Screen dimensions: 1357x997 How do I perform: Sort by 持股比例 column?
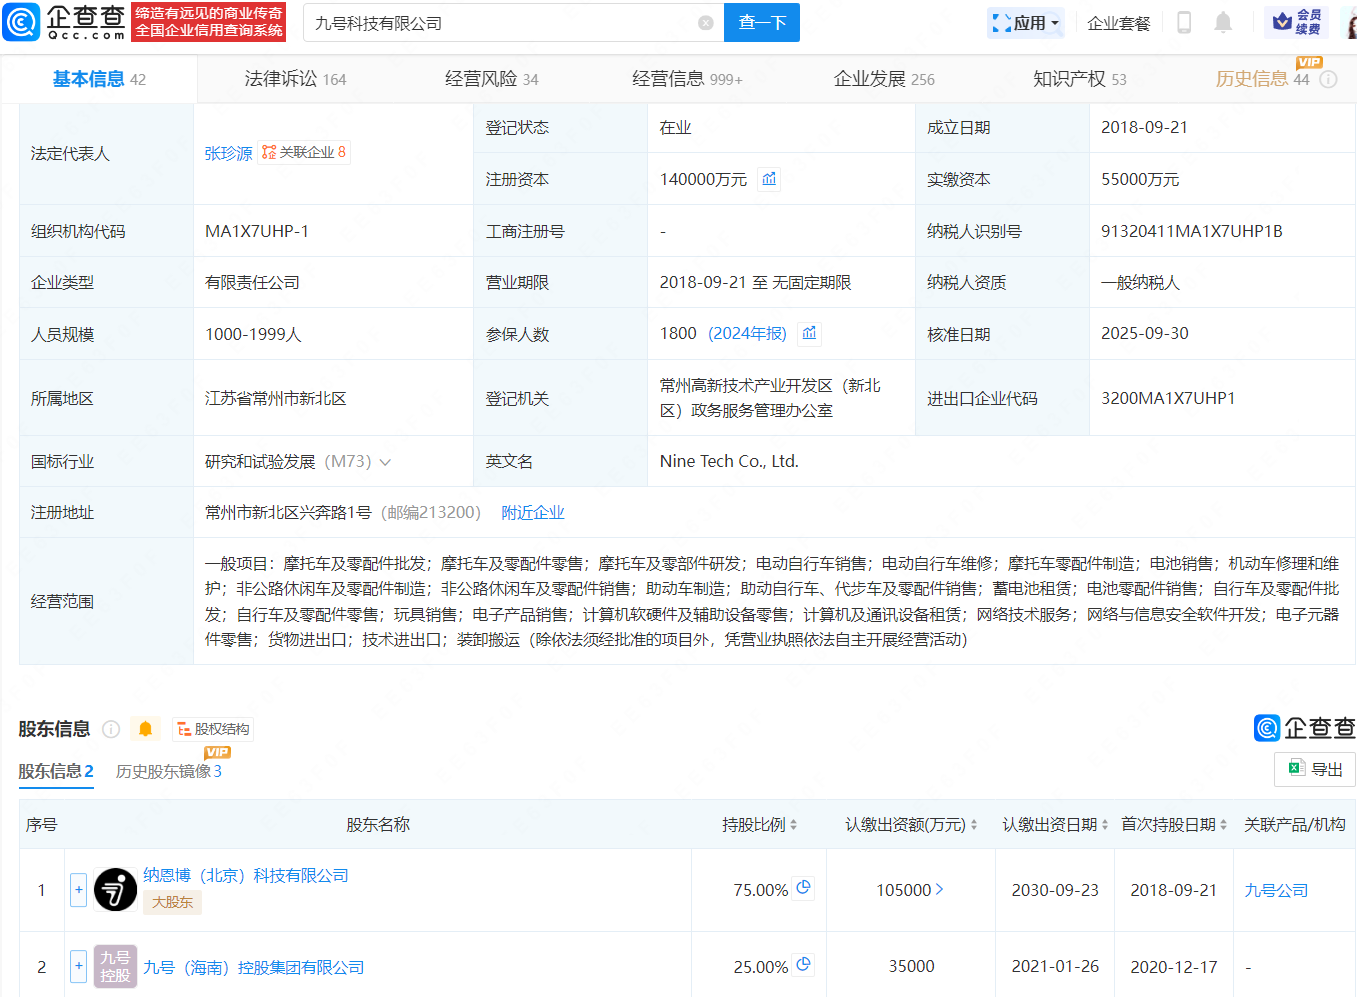pyautogui.click(x=760, y=825)
